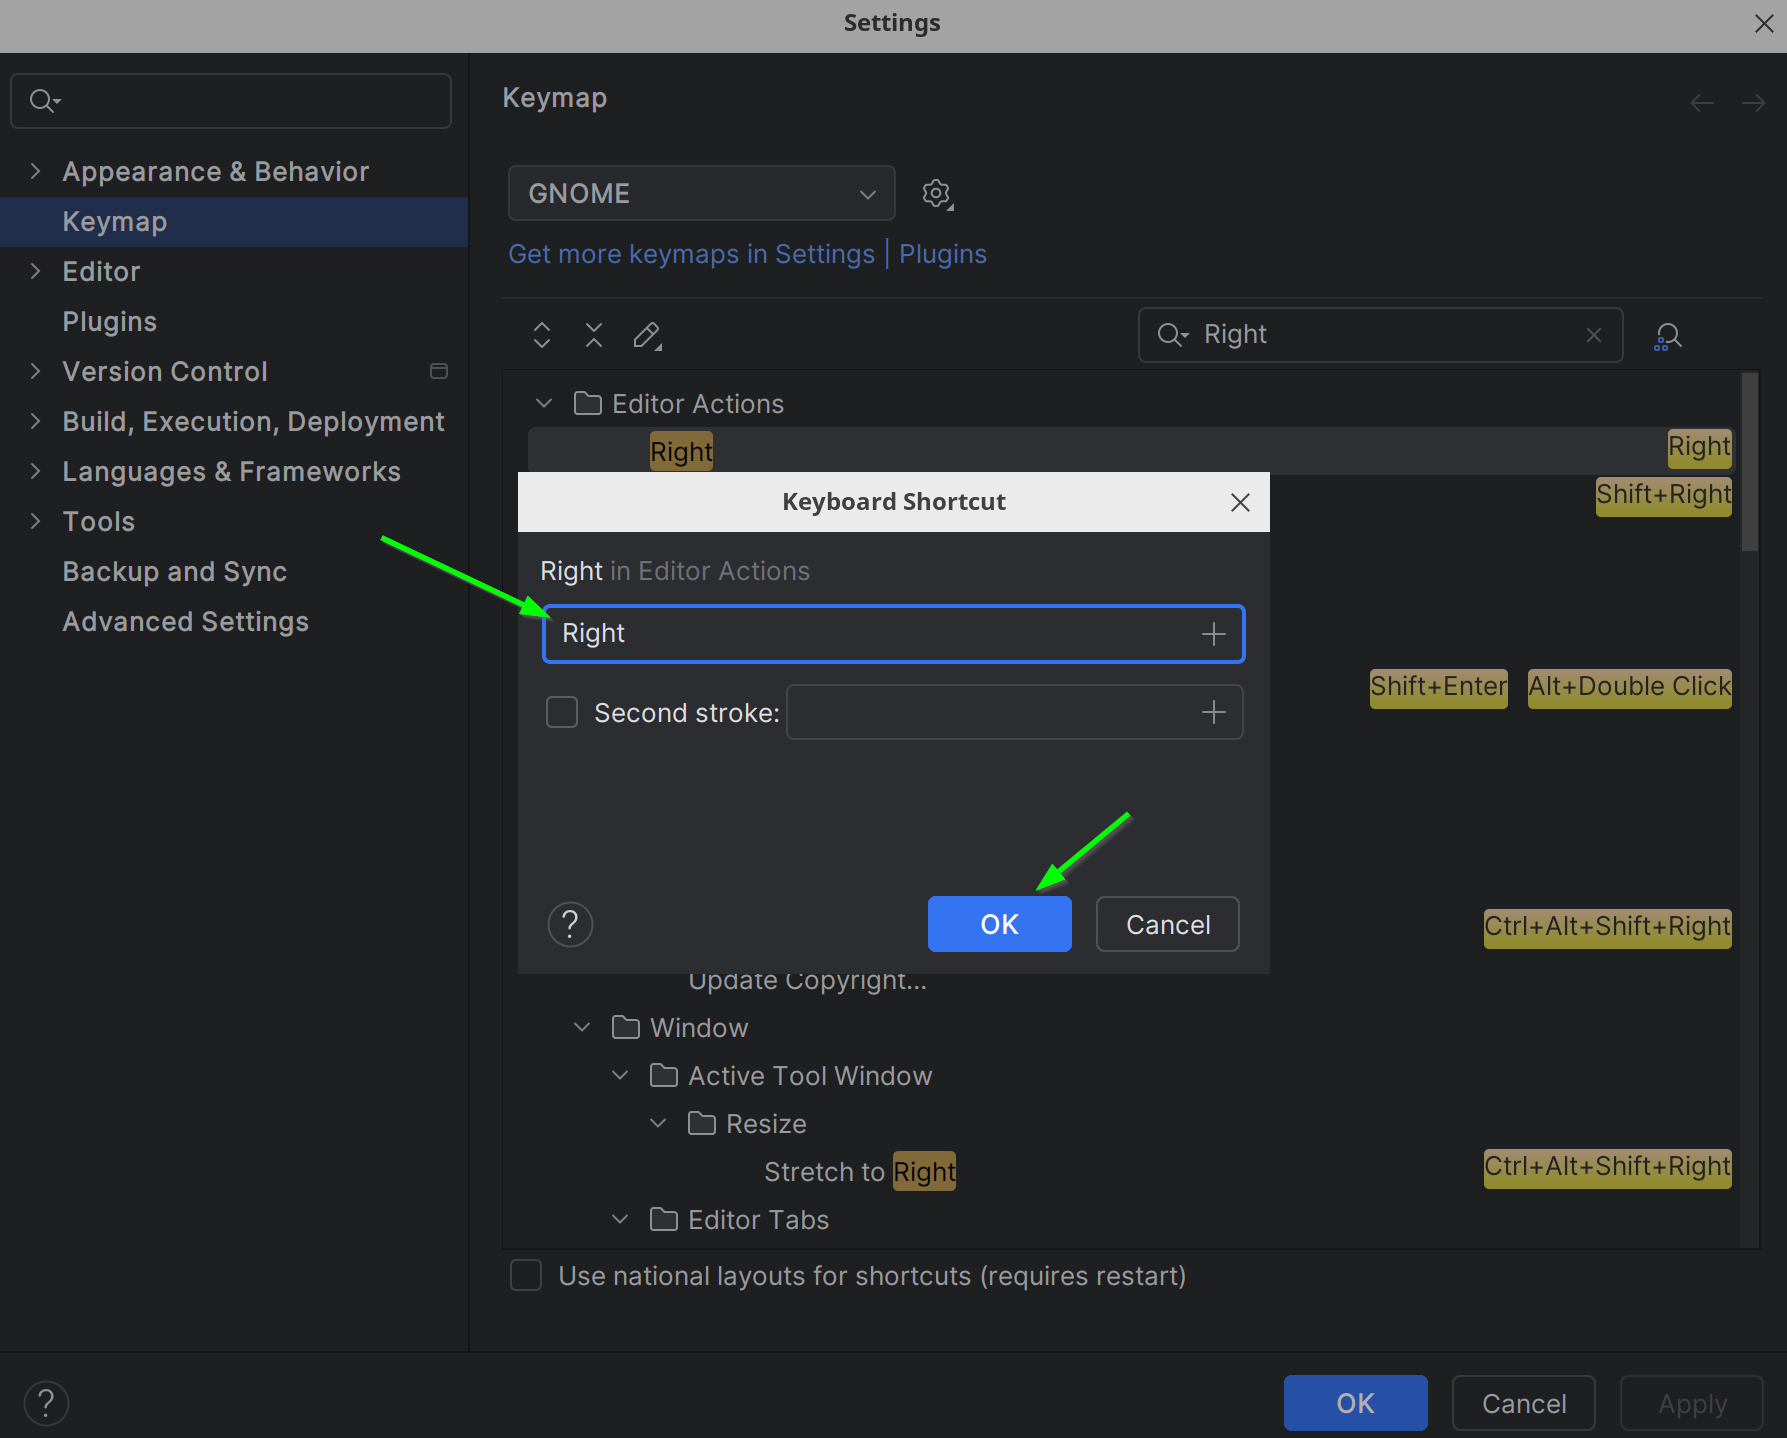Click the pencil Edit Shortcut icon
Image resolution: width=1787 pixels, height=1438 pixels.
pos(647,335)
